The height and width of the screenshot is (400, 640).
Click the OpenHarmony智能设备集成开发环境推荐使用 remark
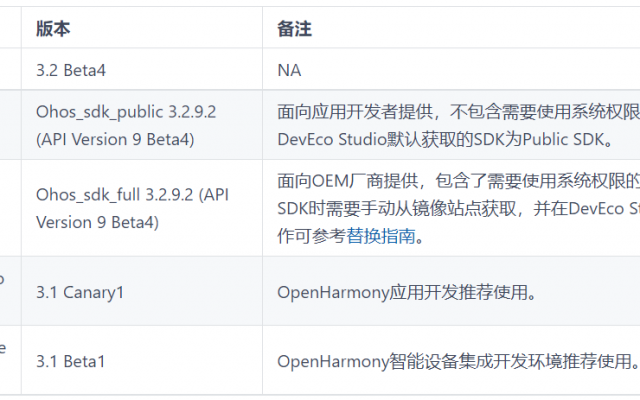(x=458, y=361)
